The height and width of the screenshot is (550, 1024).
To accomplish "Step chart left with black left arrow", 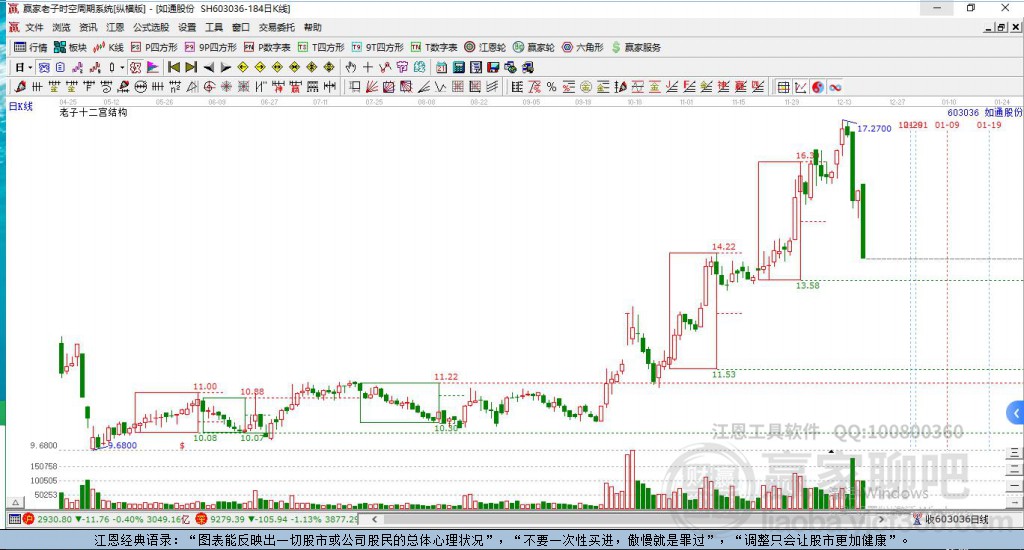I will (x=208, y=67).
